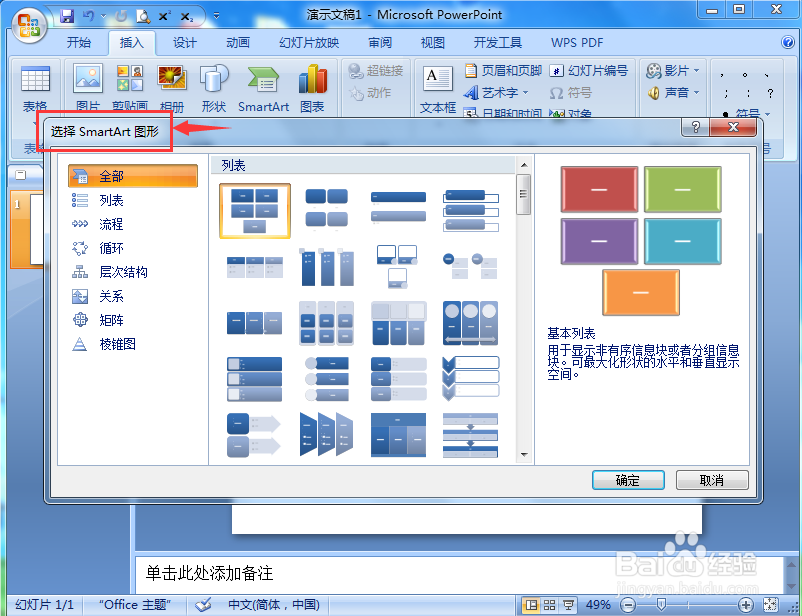Open SmartArt dialog help question-mark button
This screenshot has height=616, width=802.
(695, 127)
